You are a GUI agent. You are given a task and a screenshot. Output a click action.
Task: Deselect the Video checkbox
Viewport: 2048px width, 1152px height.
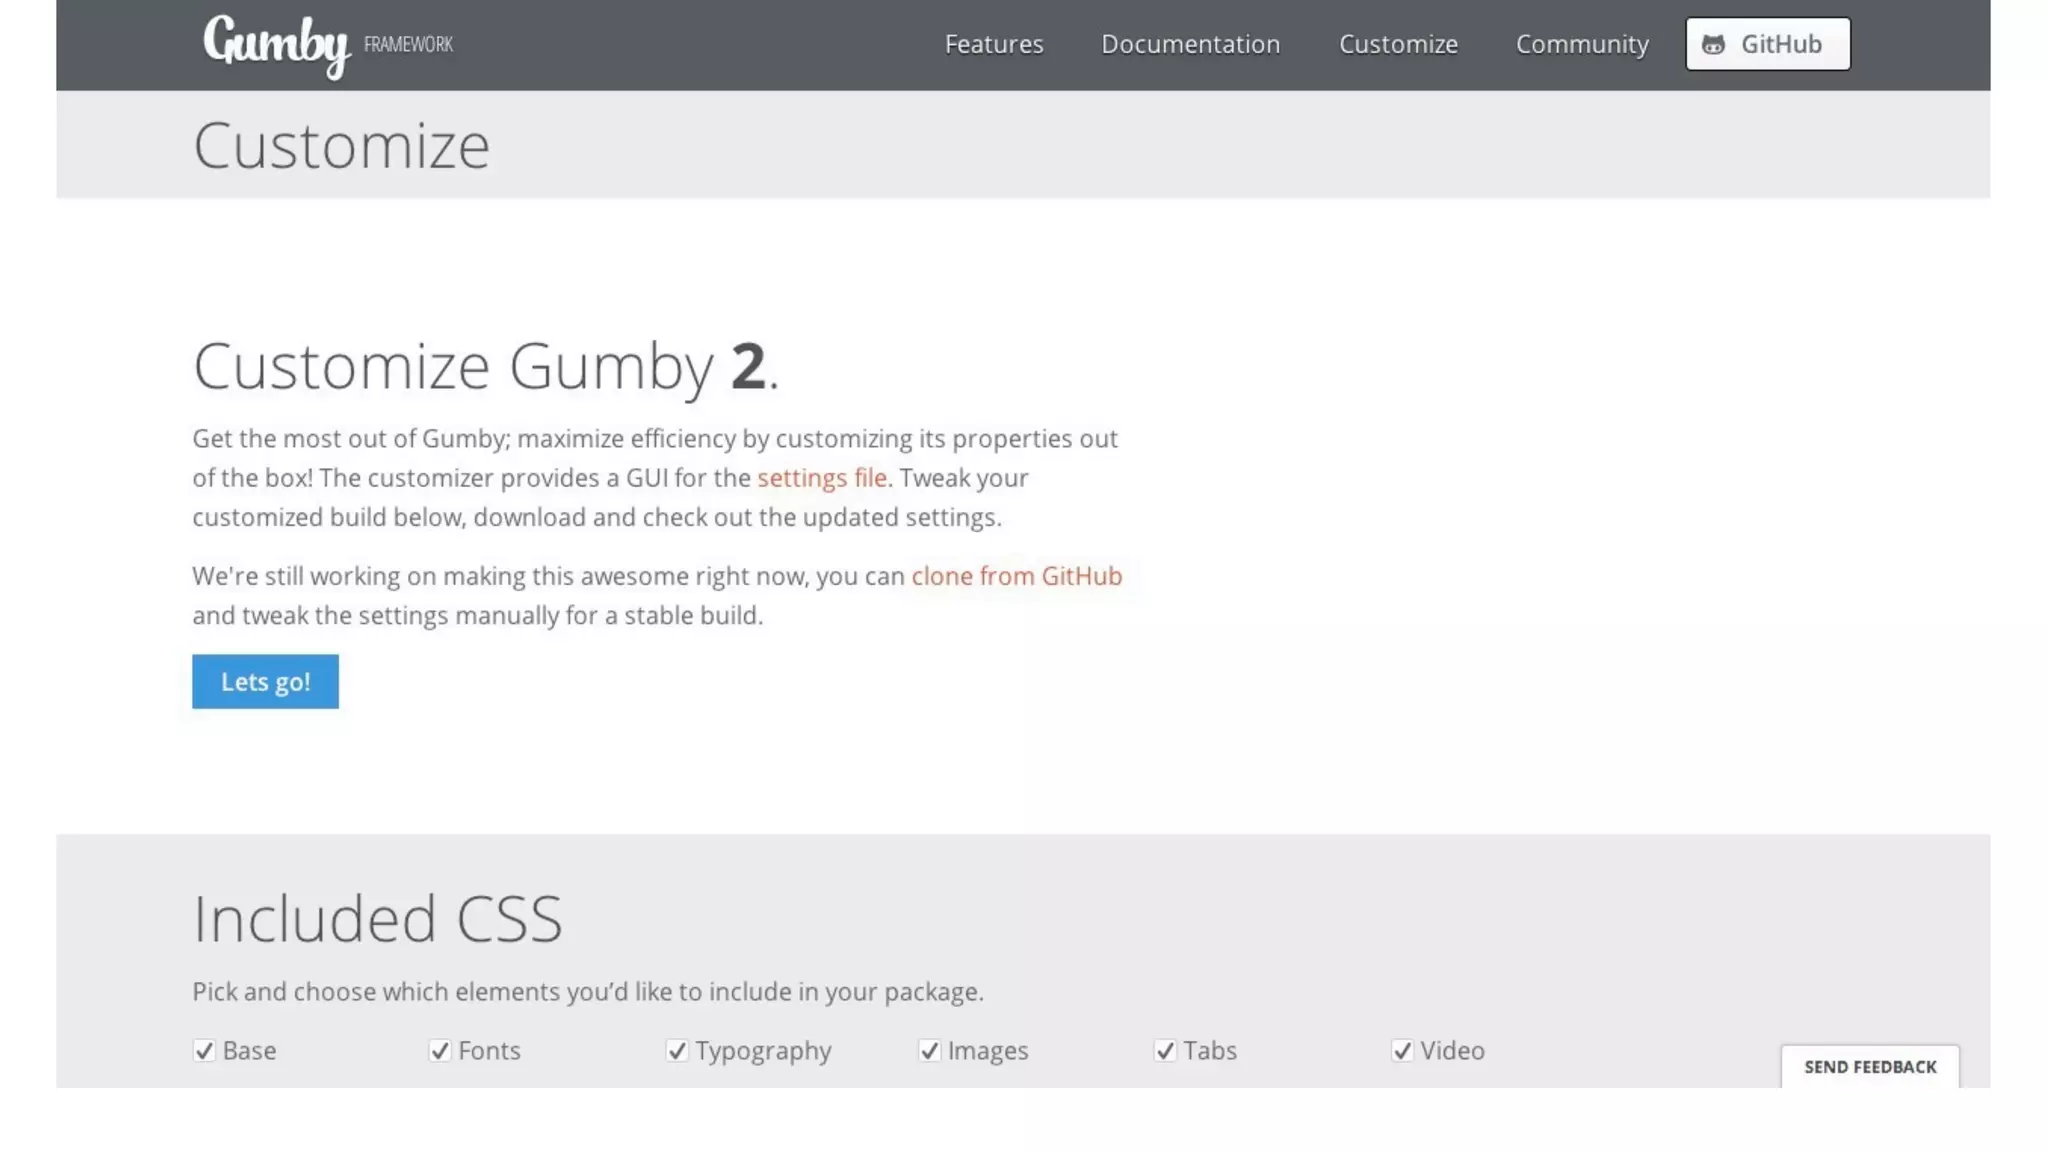click(1402, 1050)
